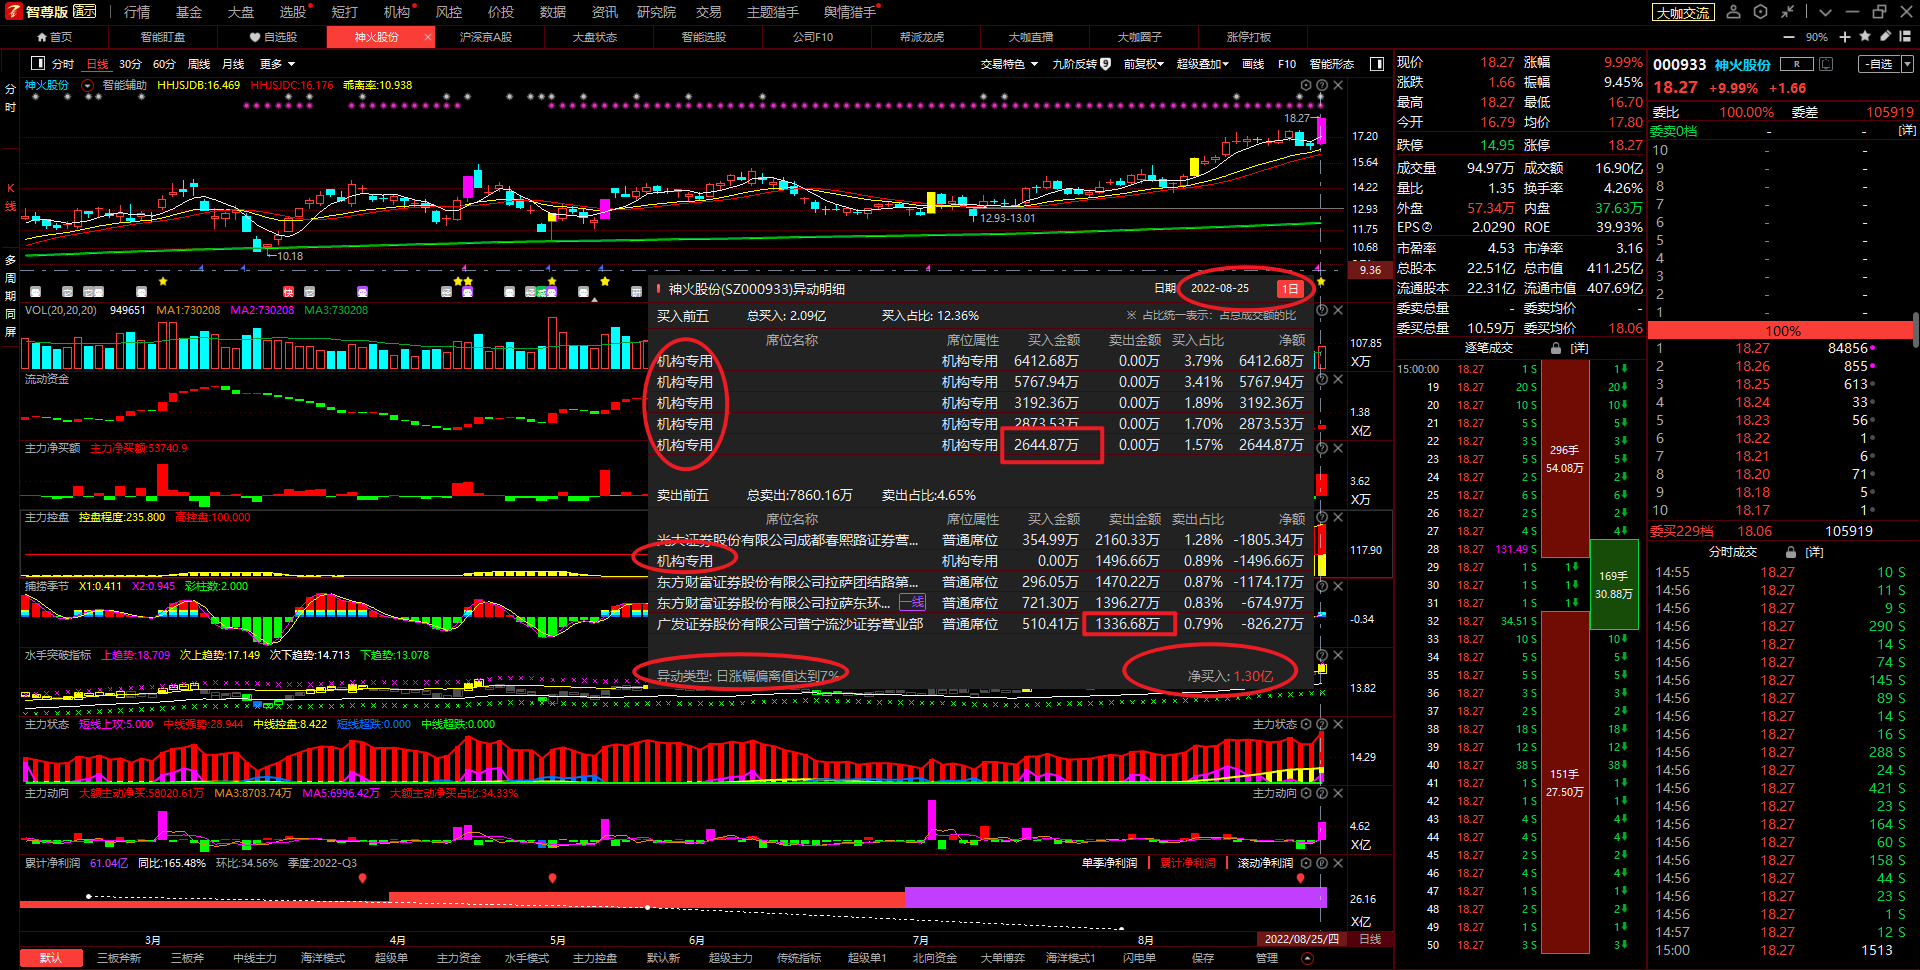Select the 海洋模式 bottom template tab
1920x970 pixels.
[323, 958]
